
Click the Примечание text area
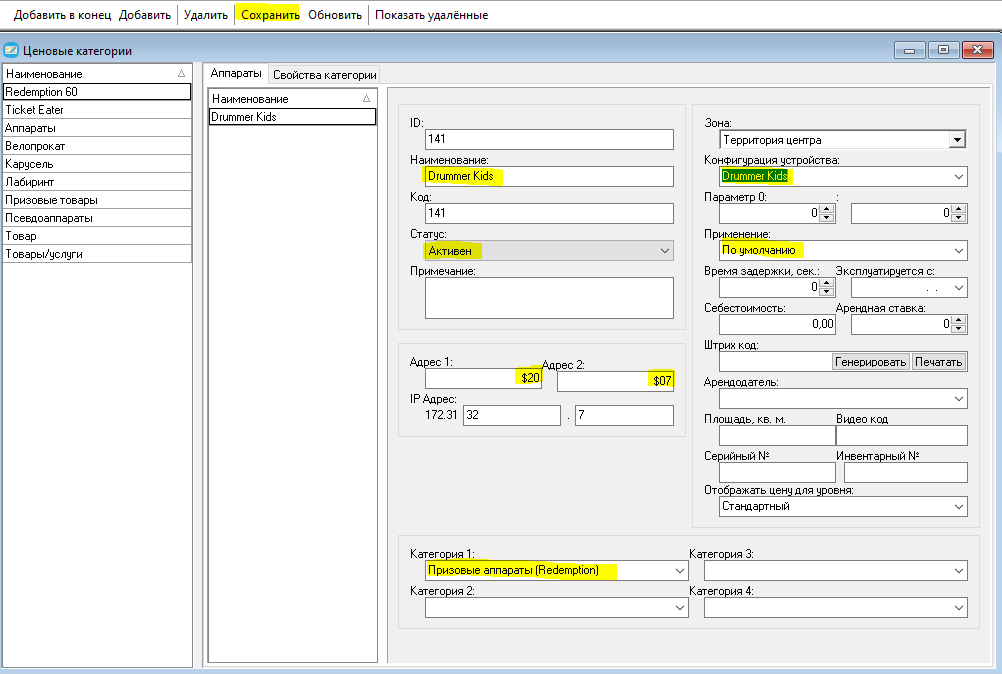(x=549, y=298)
